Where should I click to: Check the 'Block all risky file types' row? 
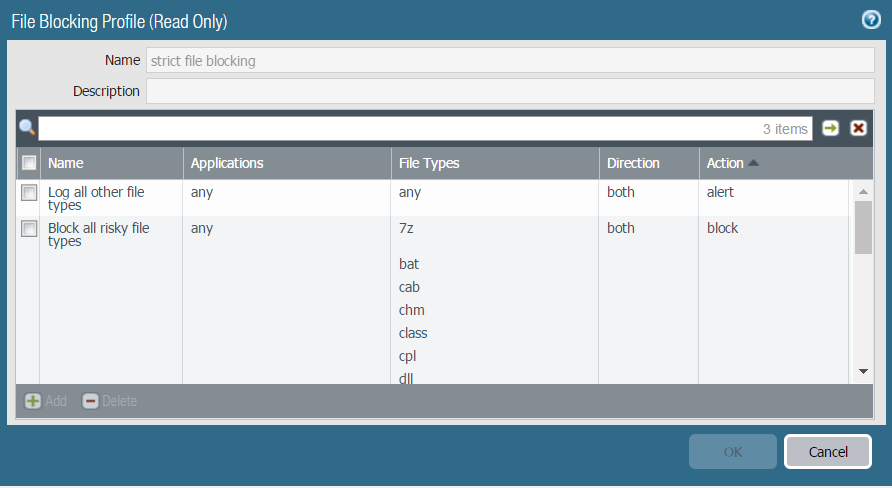click(x=29, y=229)
